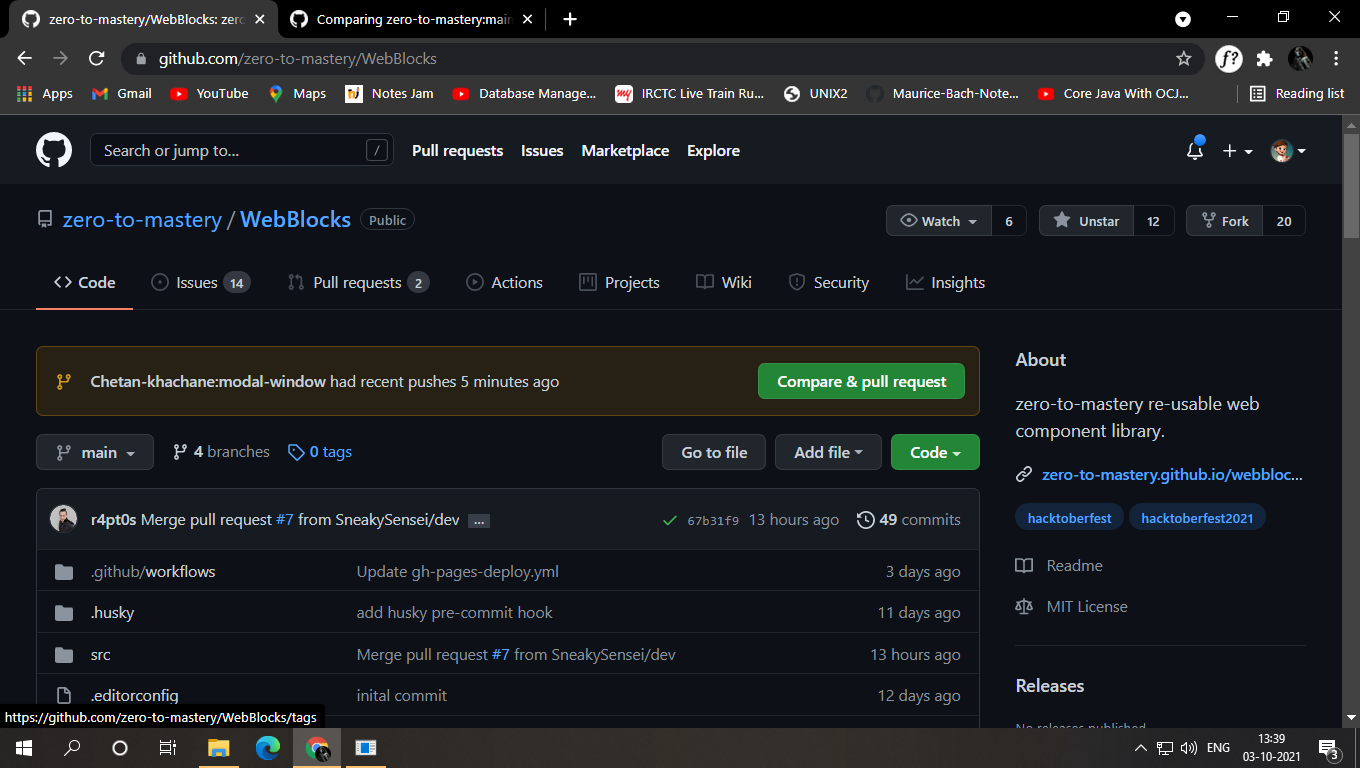Image resolution: width=1360 pixels, height=768 pixels.
Task: Open the zero-to-mastery.github.io website link
Action: [1172, 475]
